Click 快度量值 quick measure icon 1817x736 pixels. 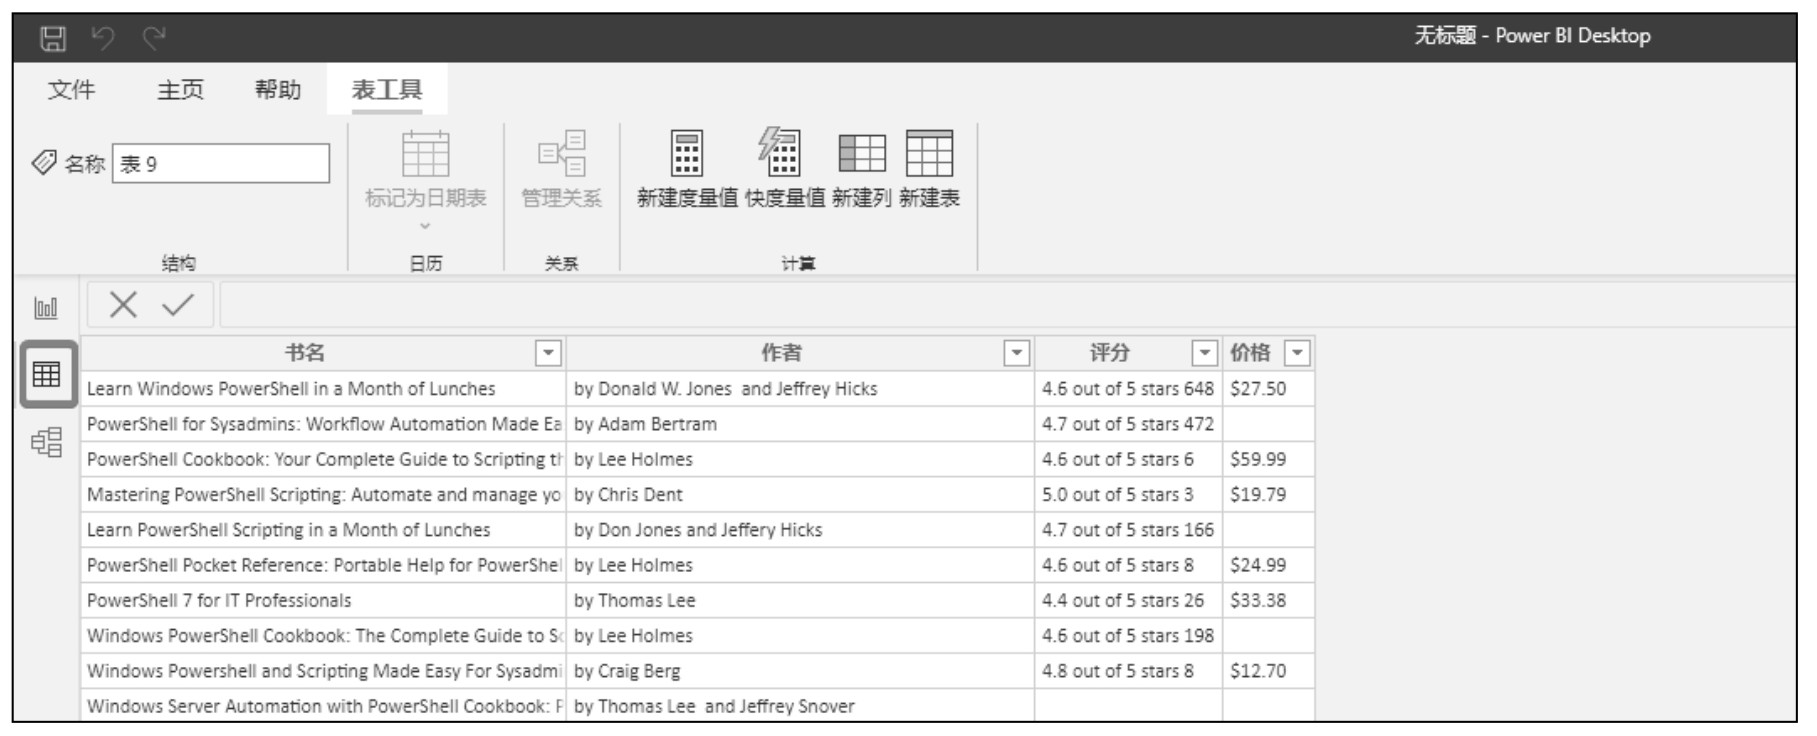780,152
